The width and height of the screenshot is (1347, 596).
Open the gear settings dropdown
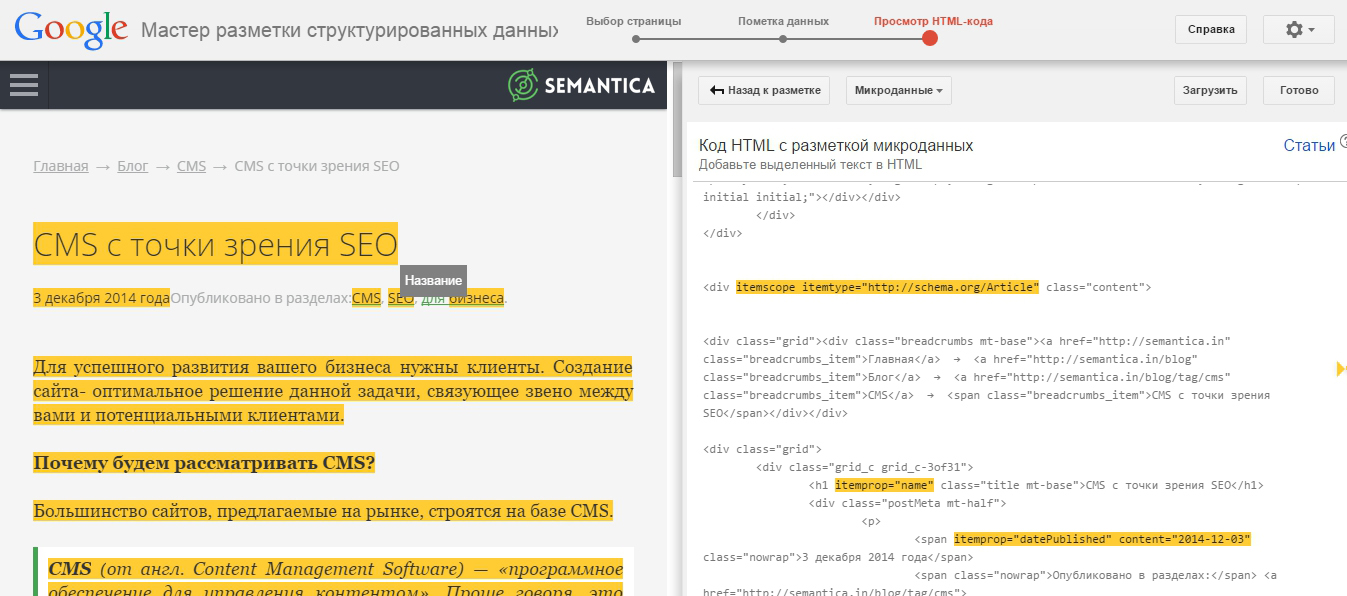click(1298, 30)
